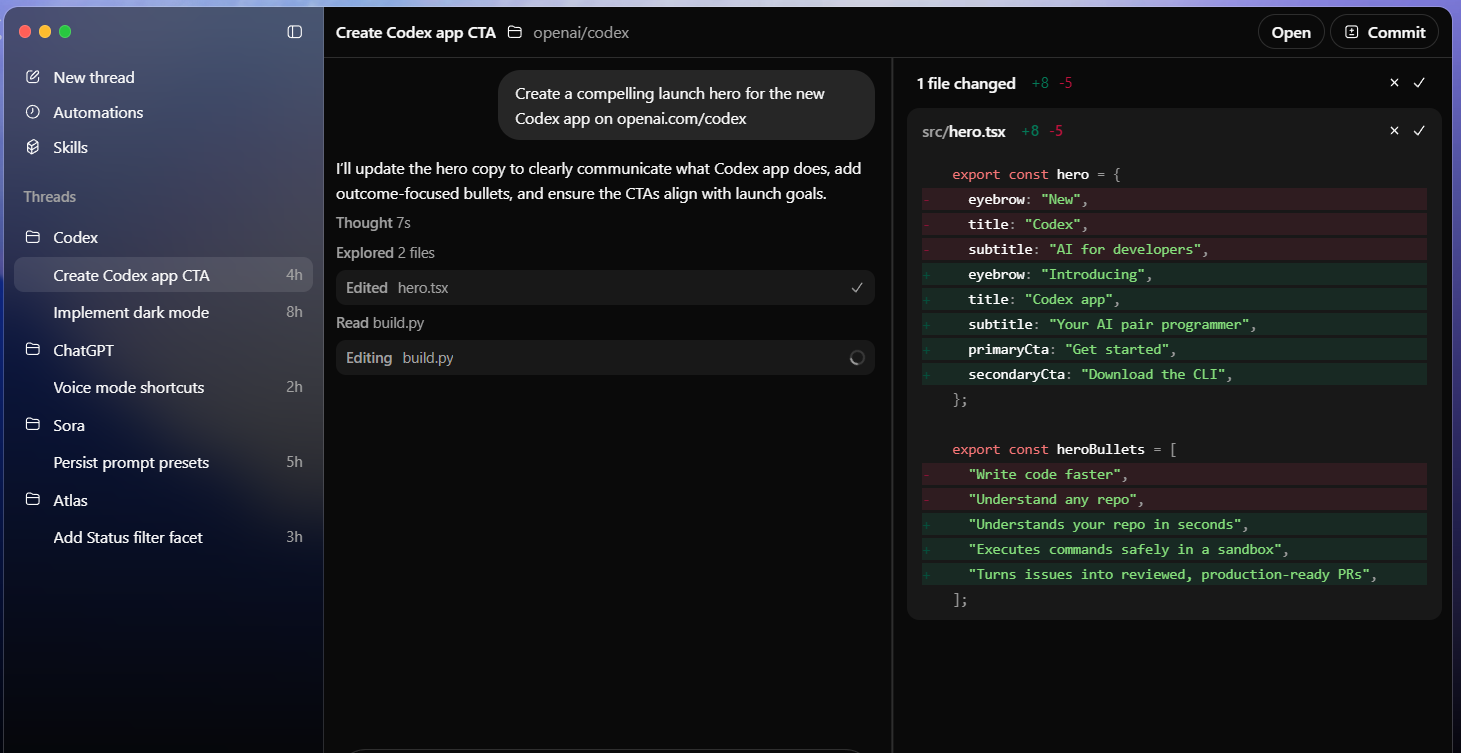Image resolution: width=1461 pixels, height=753 pixels.
Task: Click the Skills cube icon
Action: (x=31, y=147)
